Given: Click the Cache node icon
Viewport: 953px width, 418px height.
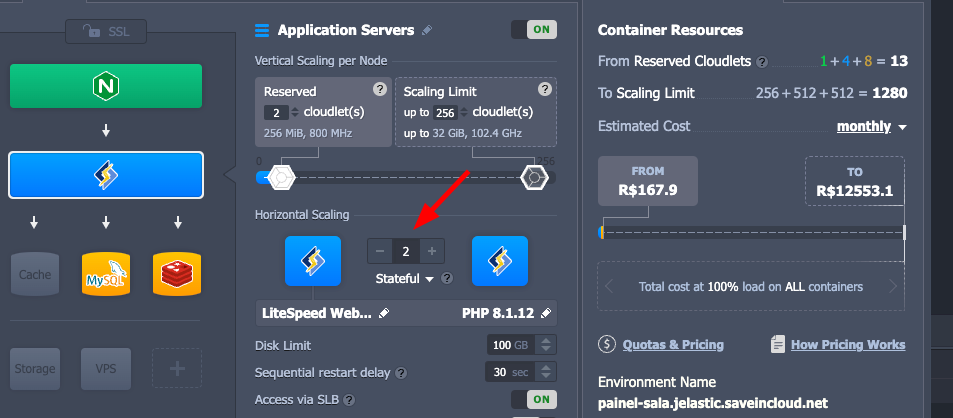Looking at the screenshot, I should click(35, 274).
